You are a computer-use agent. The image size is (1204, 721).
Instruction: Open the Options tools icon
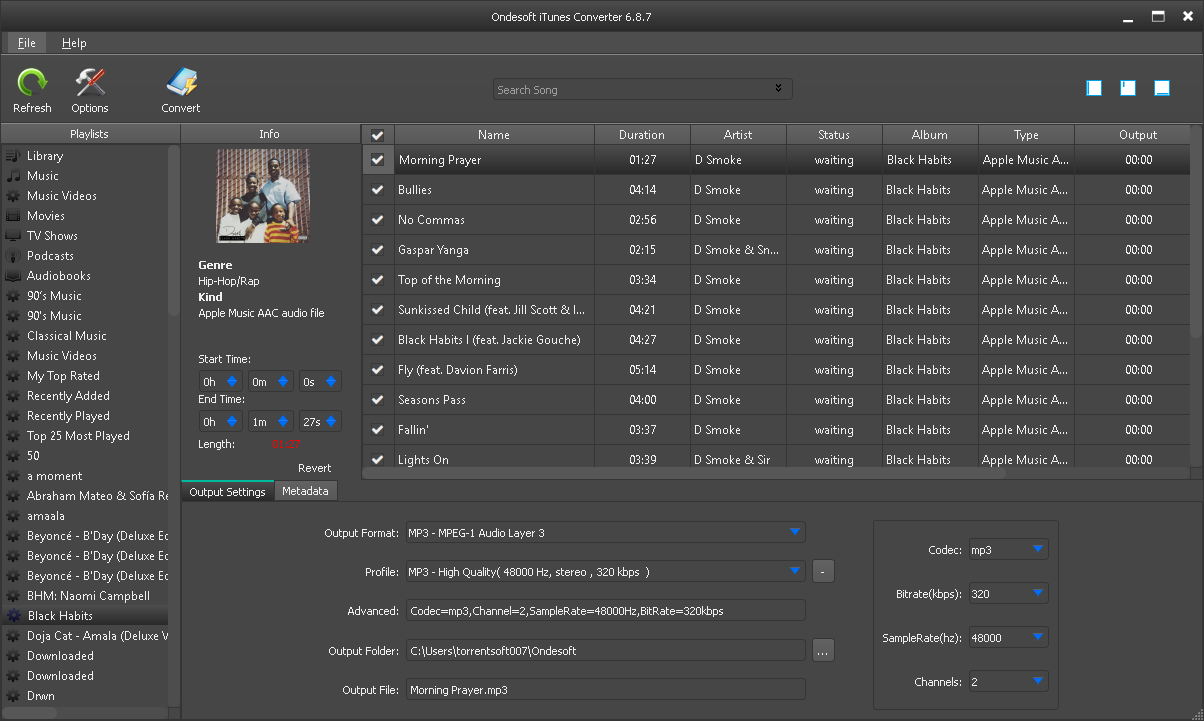click(90, 83)
